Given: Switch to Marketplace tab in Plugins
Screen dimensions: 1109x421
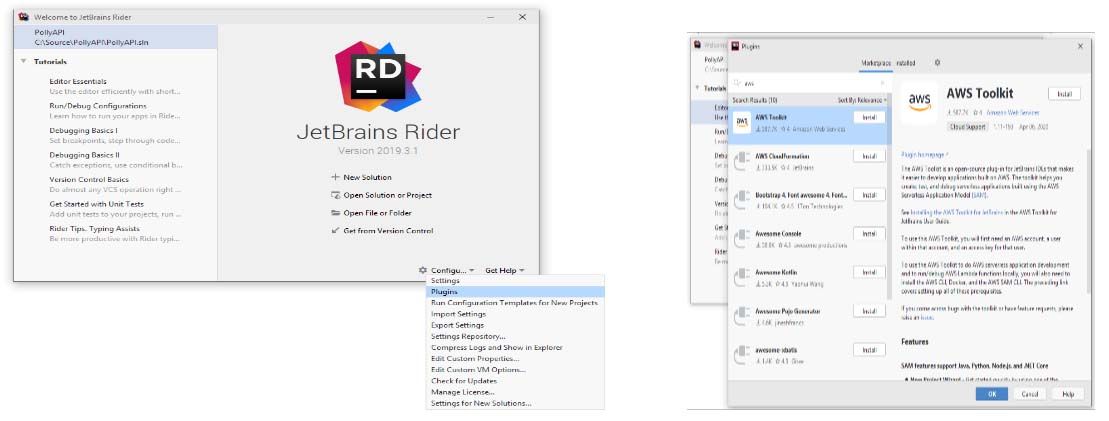Looking at the screenshot, I should click(876, 63).
